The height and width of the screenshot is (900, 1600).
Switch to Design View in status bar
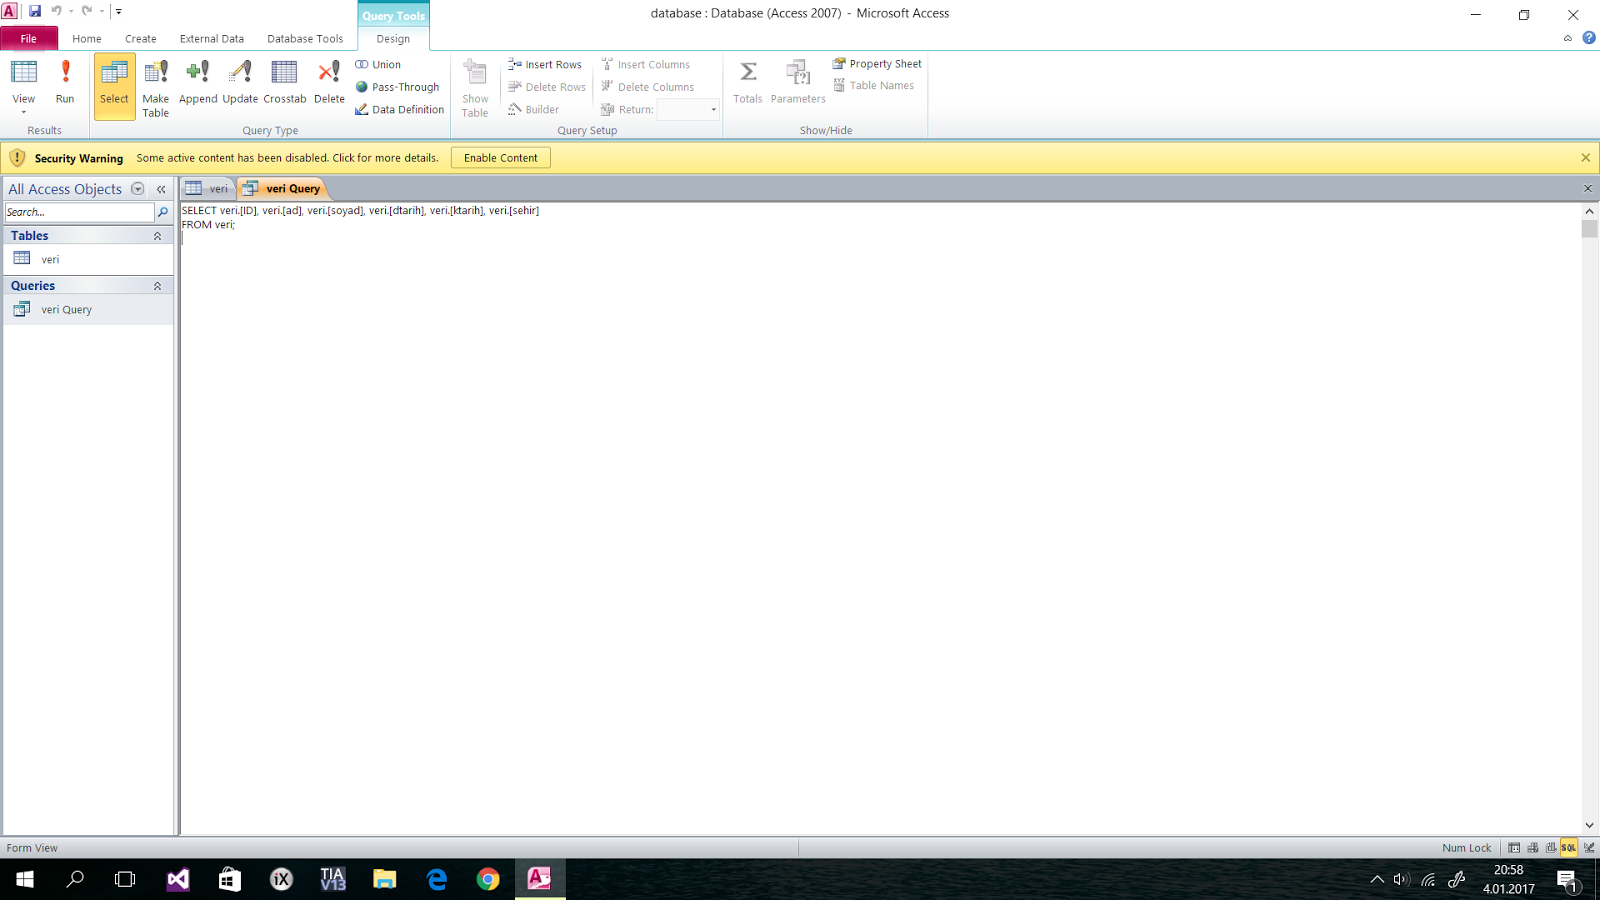[1589, 848]
